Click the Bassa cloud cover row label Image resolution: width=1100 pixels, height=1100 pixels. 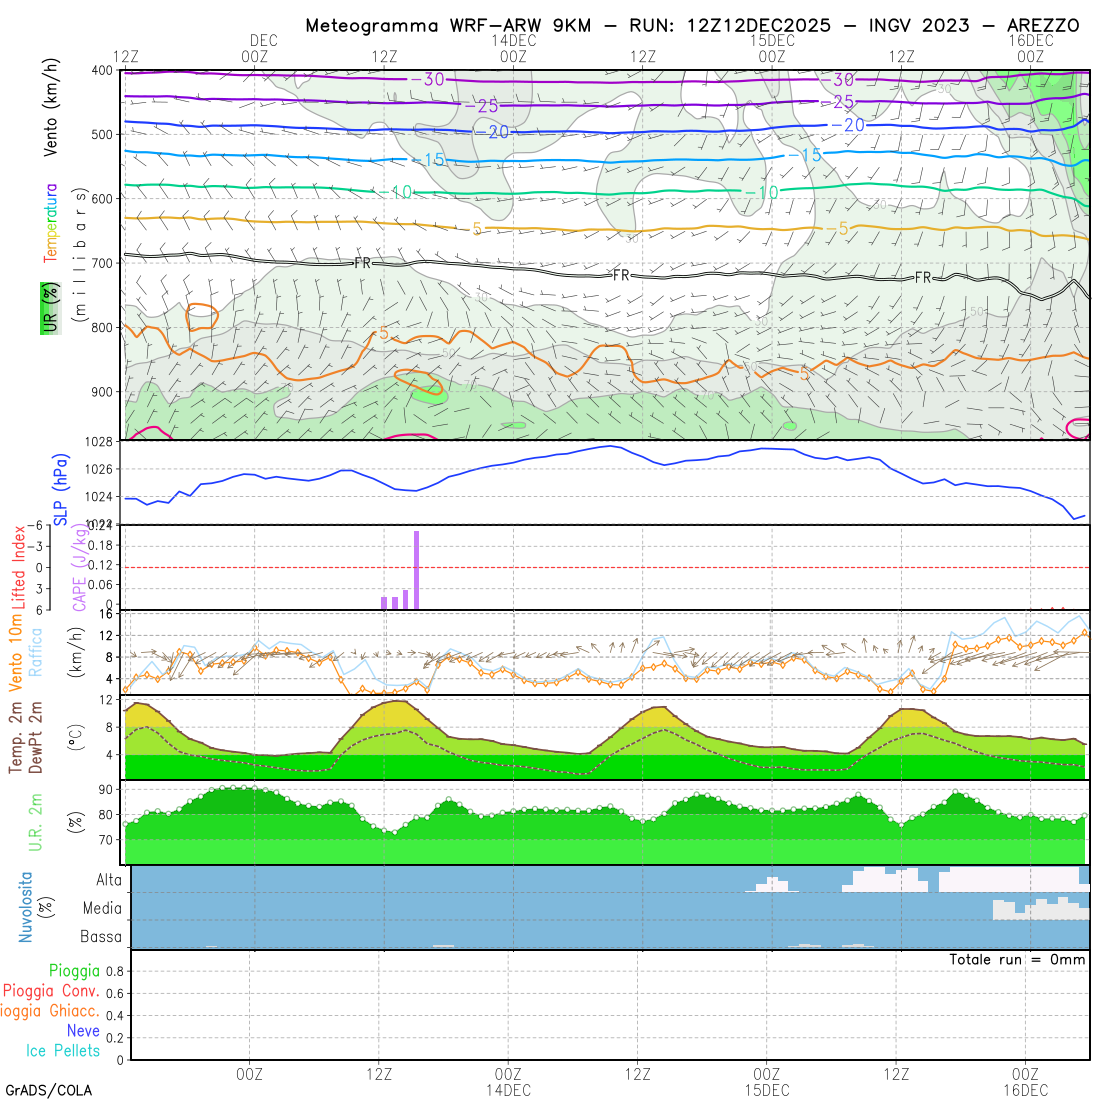[101, 937]
